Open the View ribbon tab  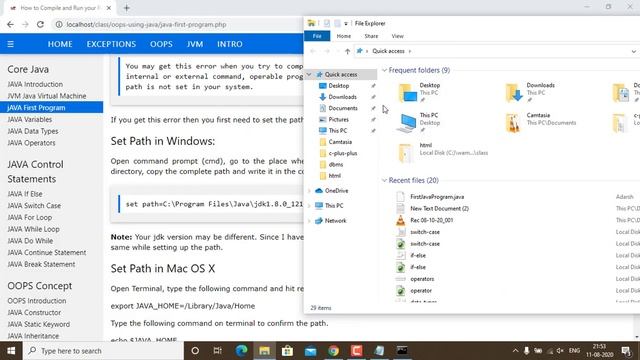pos(397,36)
